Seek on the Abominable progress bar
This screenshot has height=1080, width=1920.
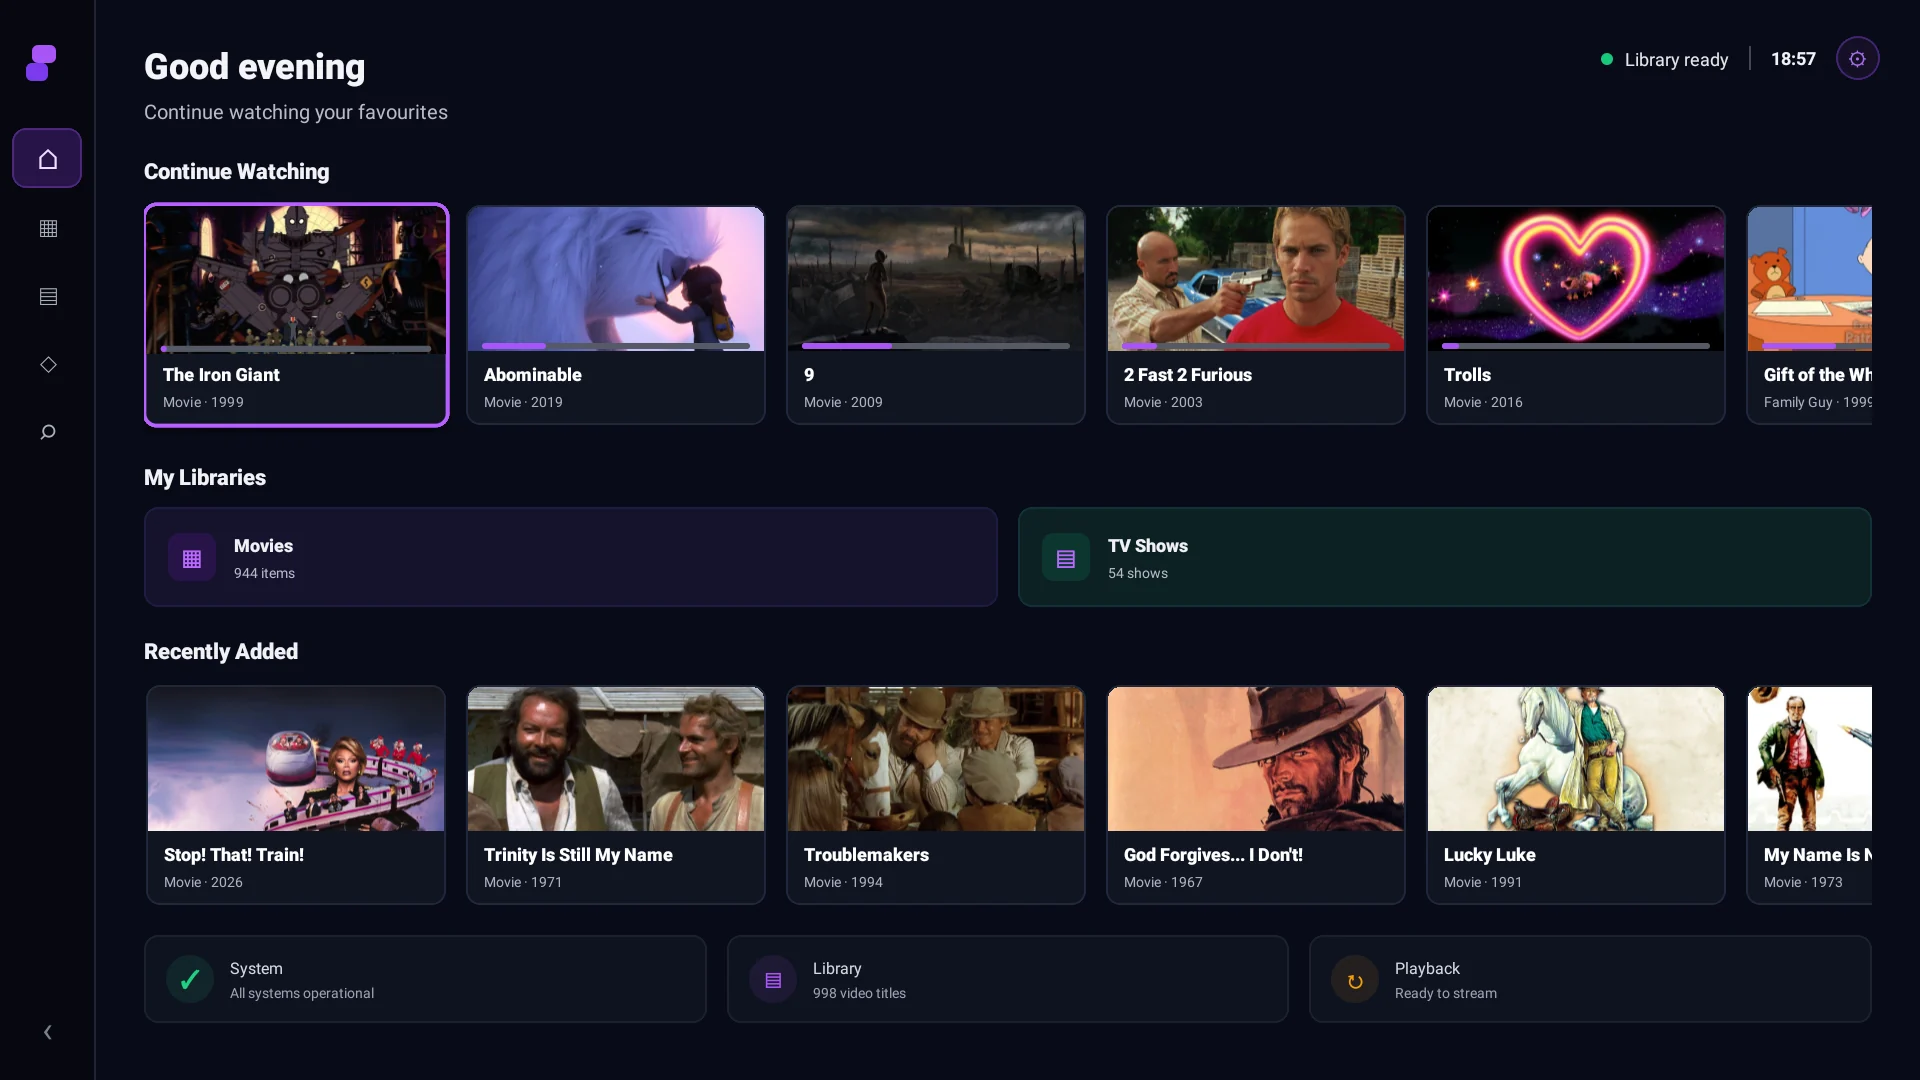pyautogui.click(x=616, y=346)
